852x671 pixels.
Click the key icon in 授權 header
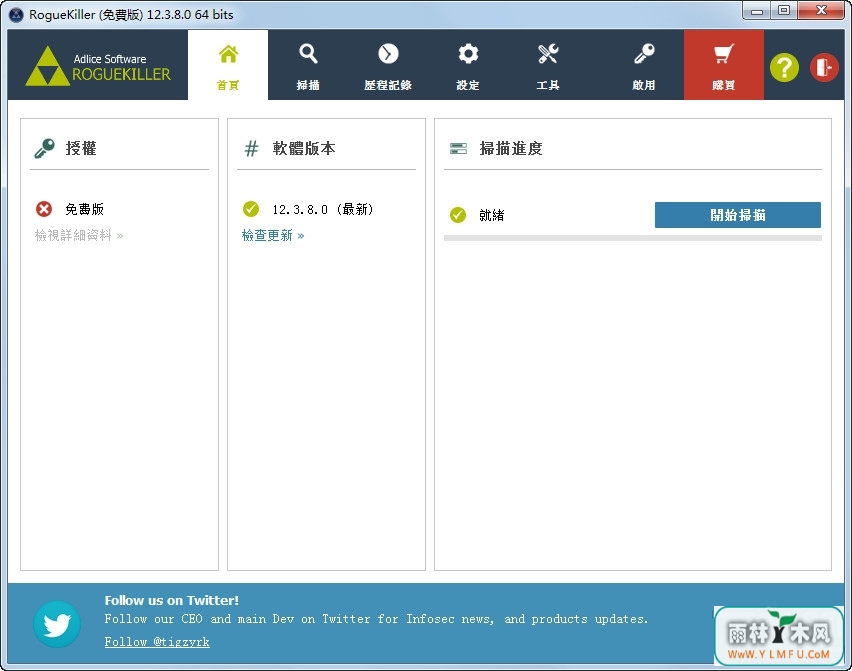click(45, 148)
